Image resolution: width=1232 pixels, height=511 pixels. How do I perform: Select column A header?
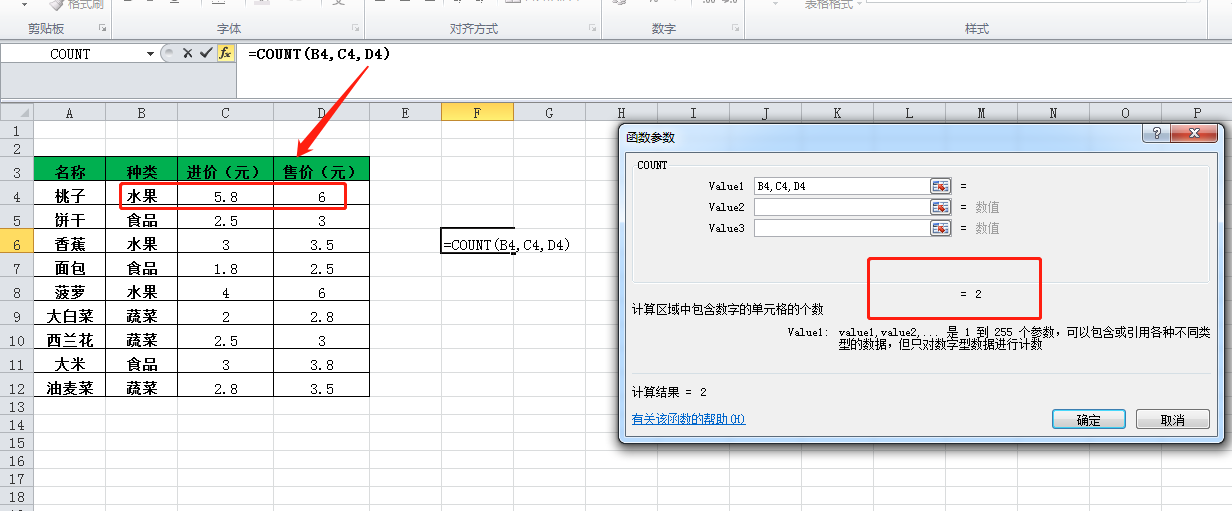(x=69, y=113)
